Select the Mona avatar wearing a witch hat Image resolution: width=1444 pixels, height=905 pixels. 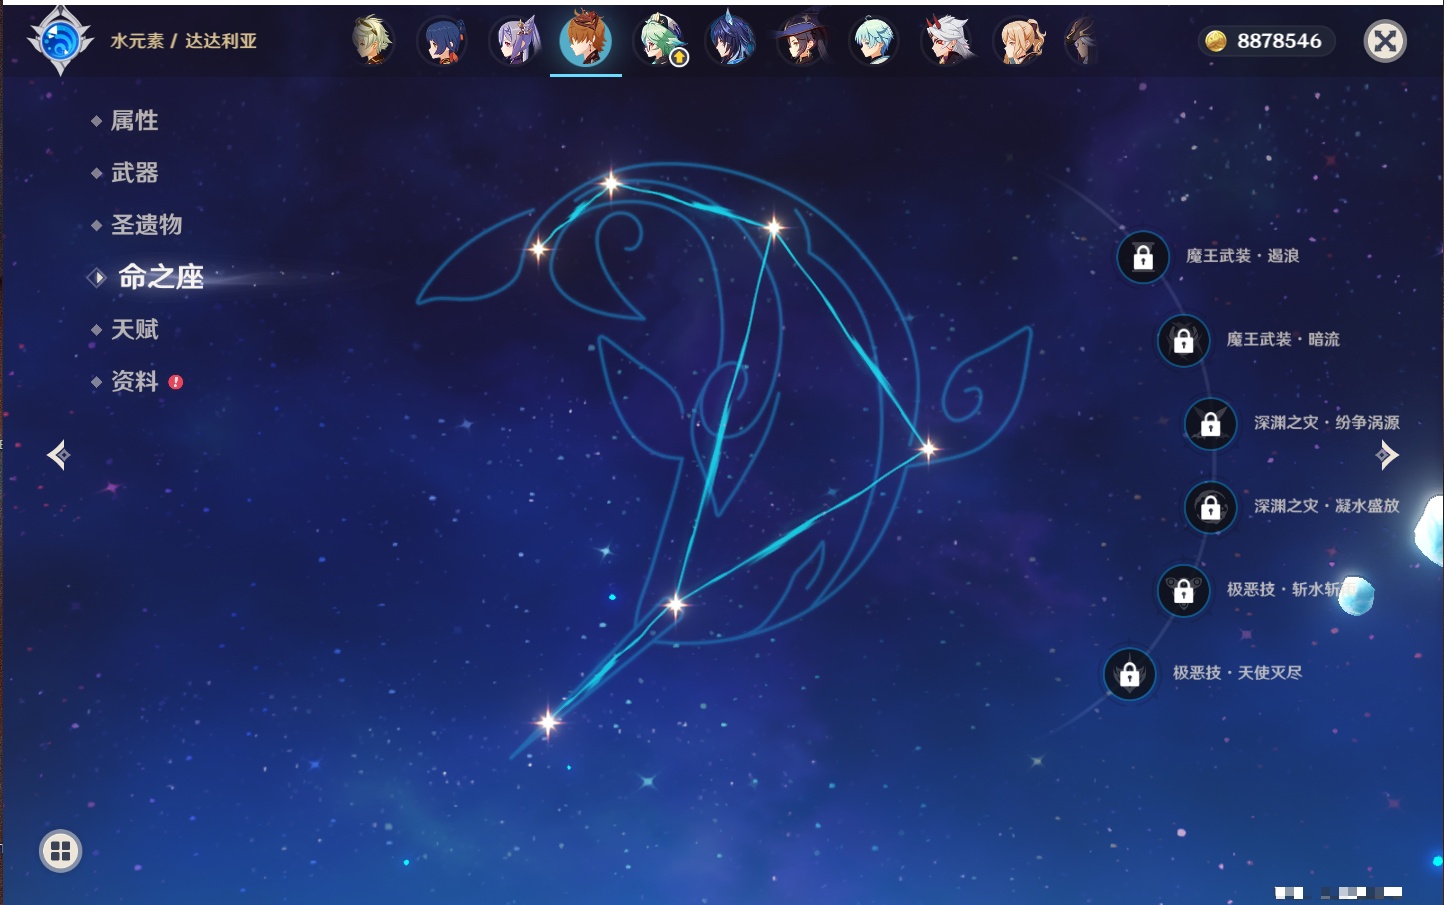[x=802, y=41]
